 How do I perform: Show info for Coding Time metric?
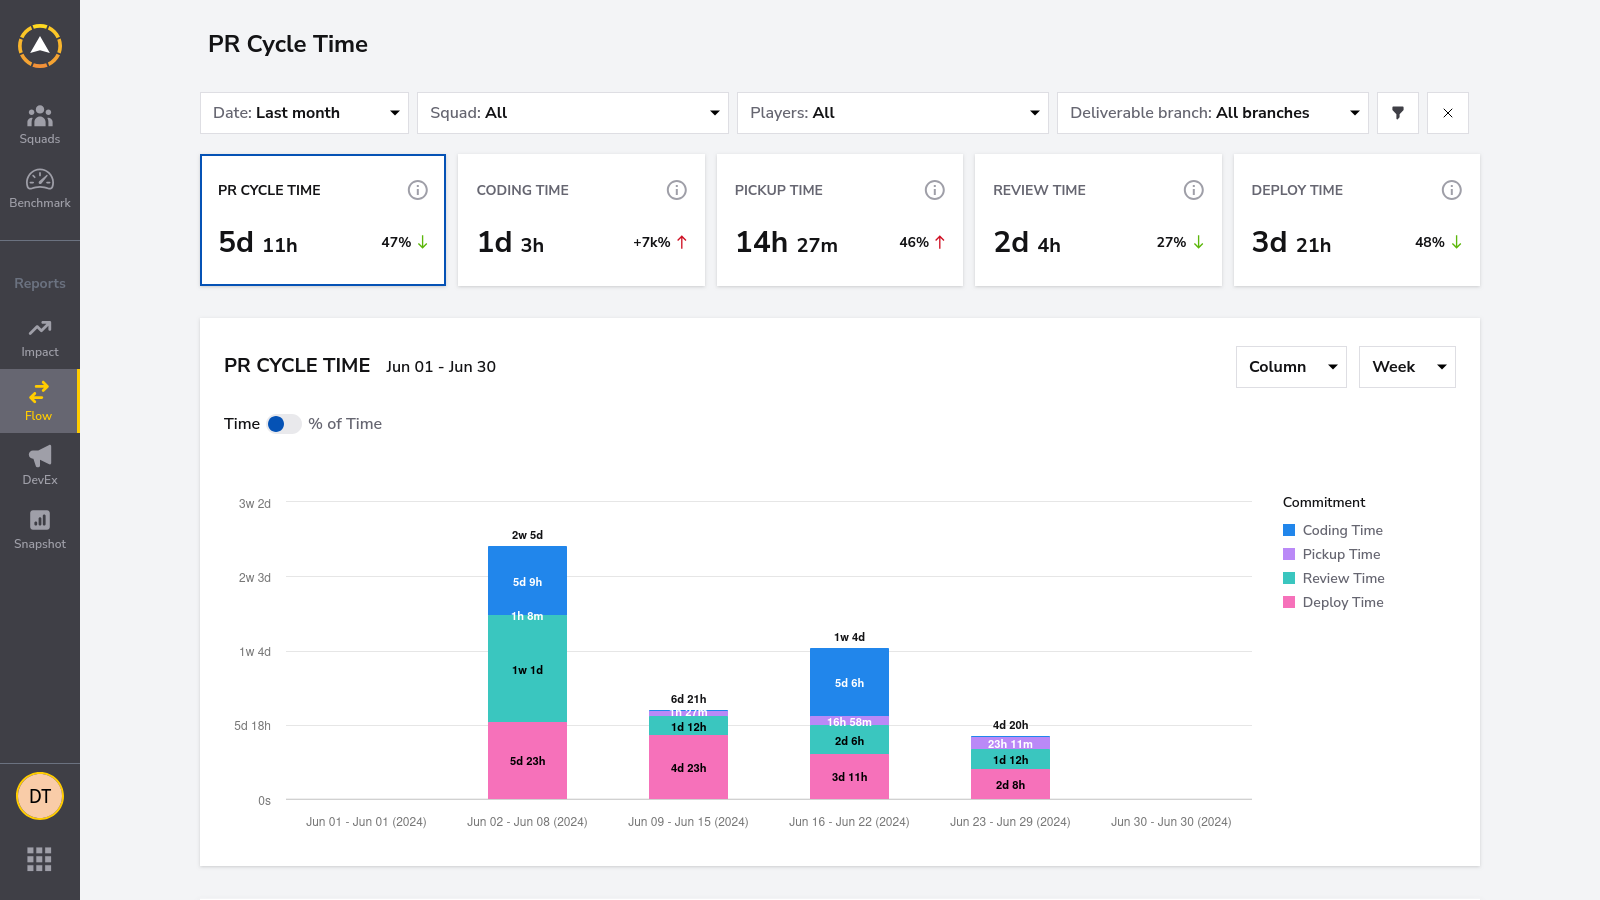(677, 190)
